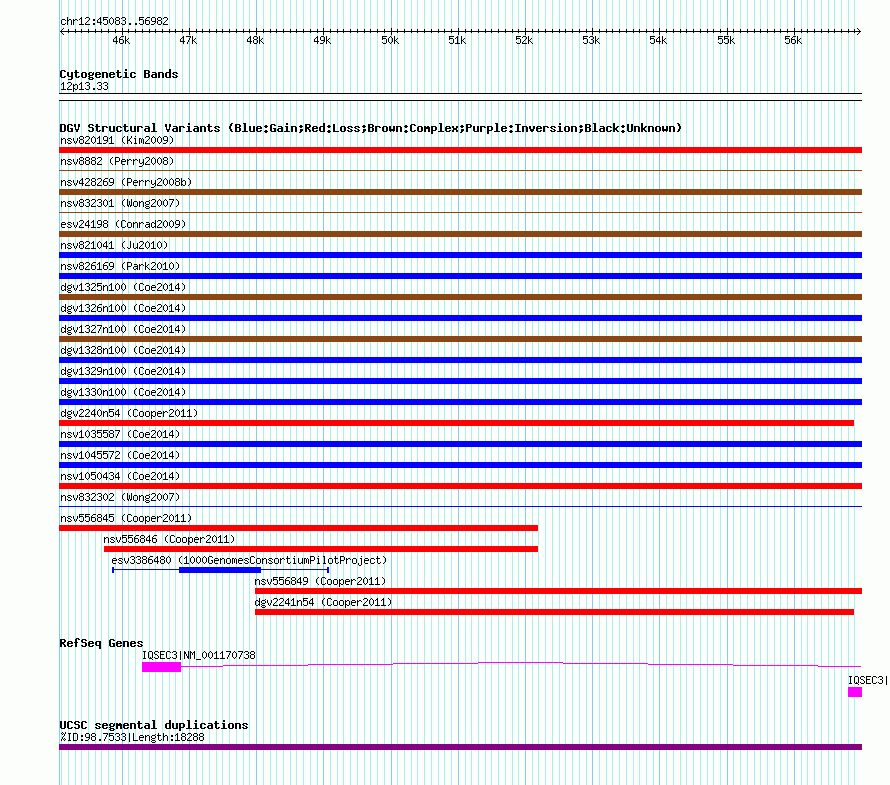Click the blue nsv821041 gain bar
This screenshot has height=785, width=890.
pyautogui.click(x=460, y=255)
